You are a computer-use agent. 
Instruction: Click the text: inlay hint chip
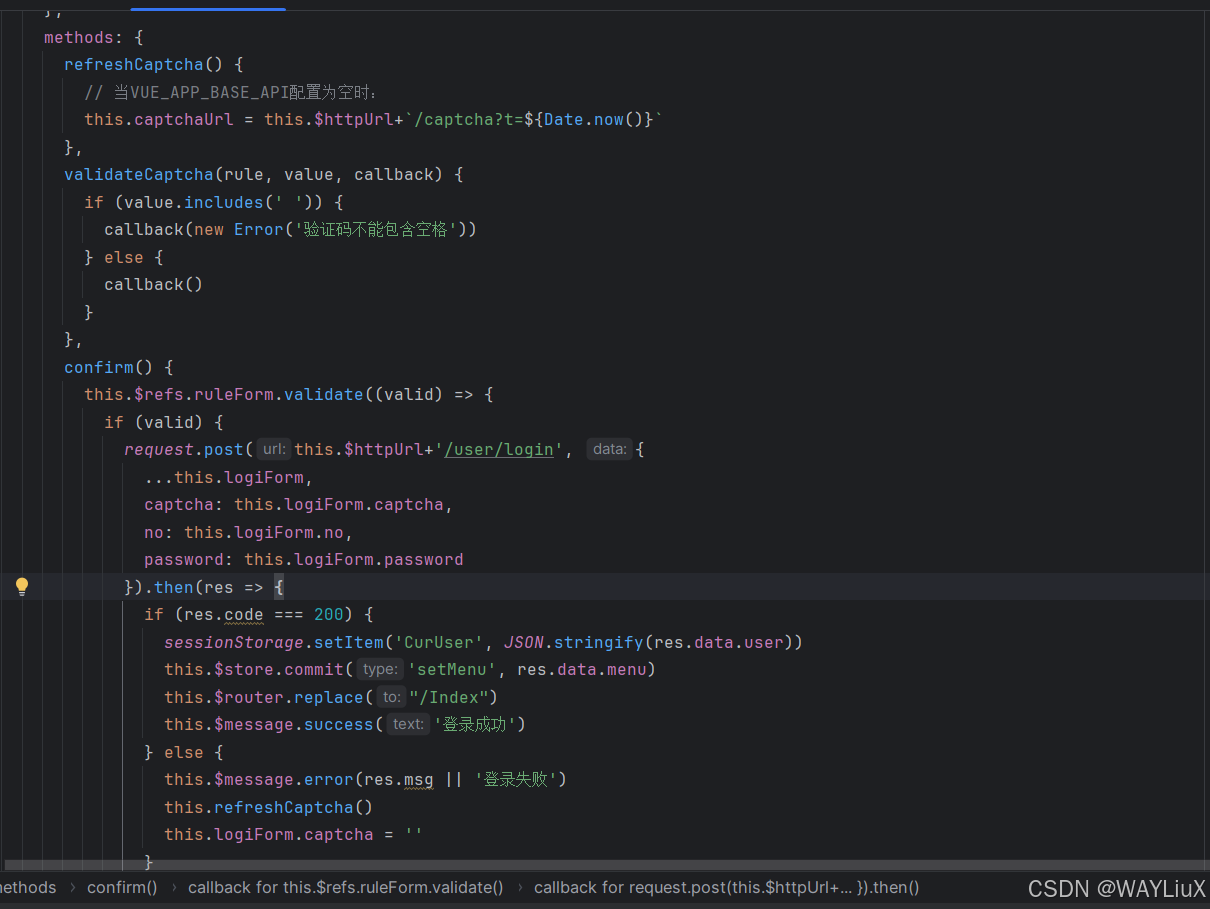pyautogui.click(x=408, y=724)
